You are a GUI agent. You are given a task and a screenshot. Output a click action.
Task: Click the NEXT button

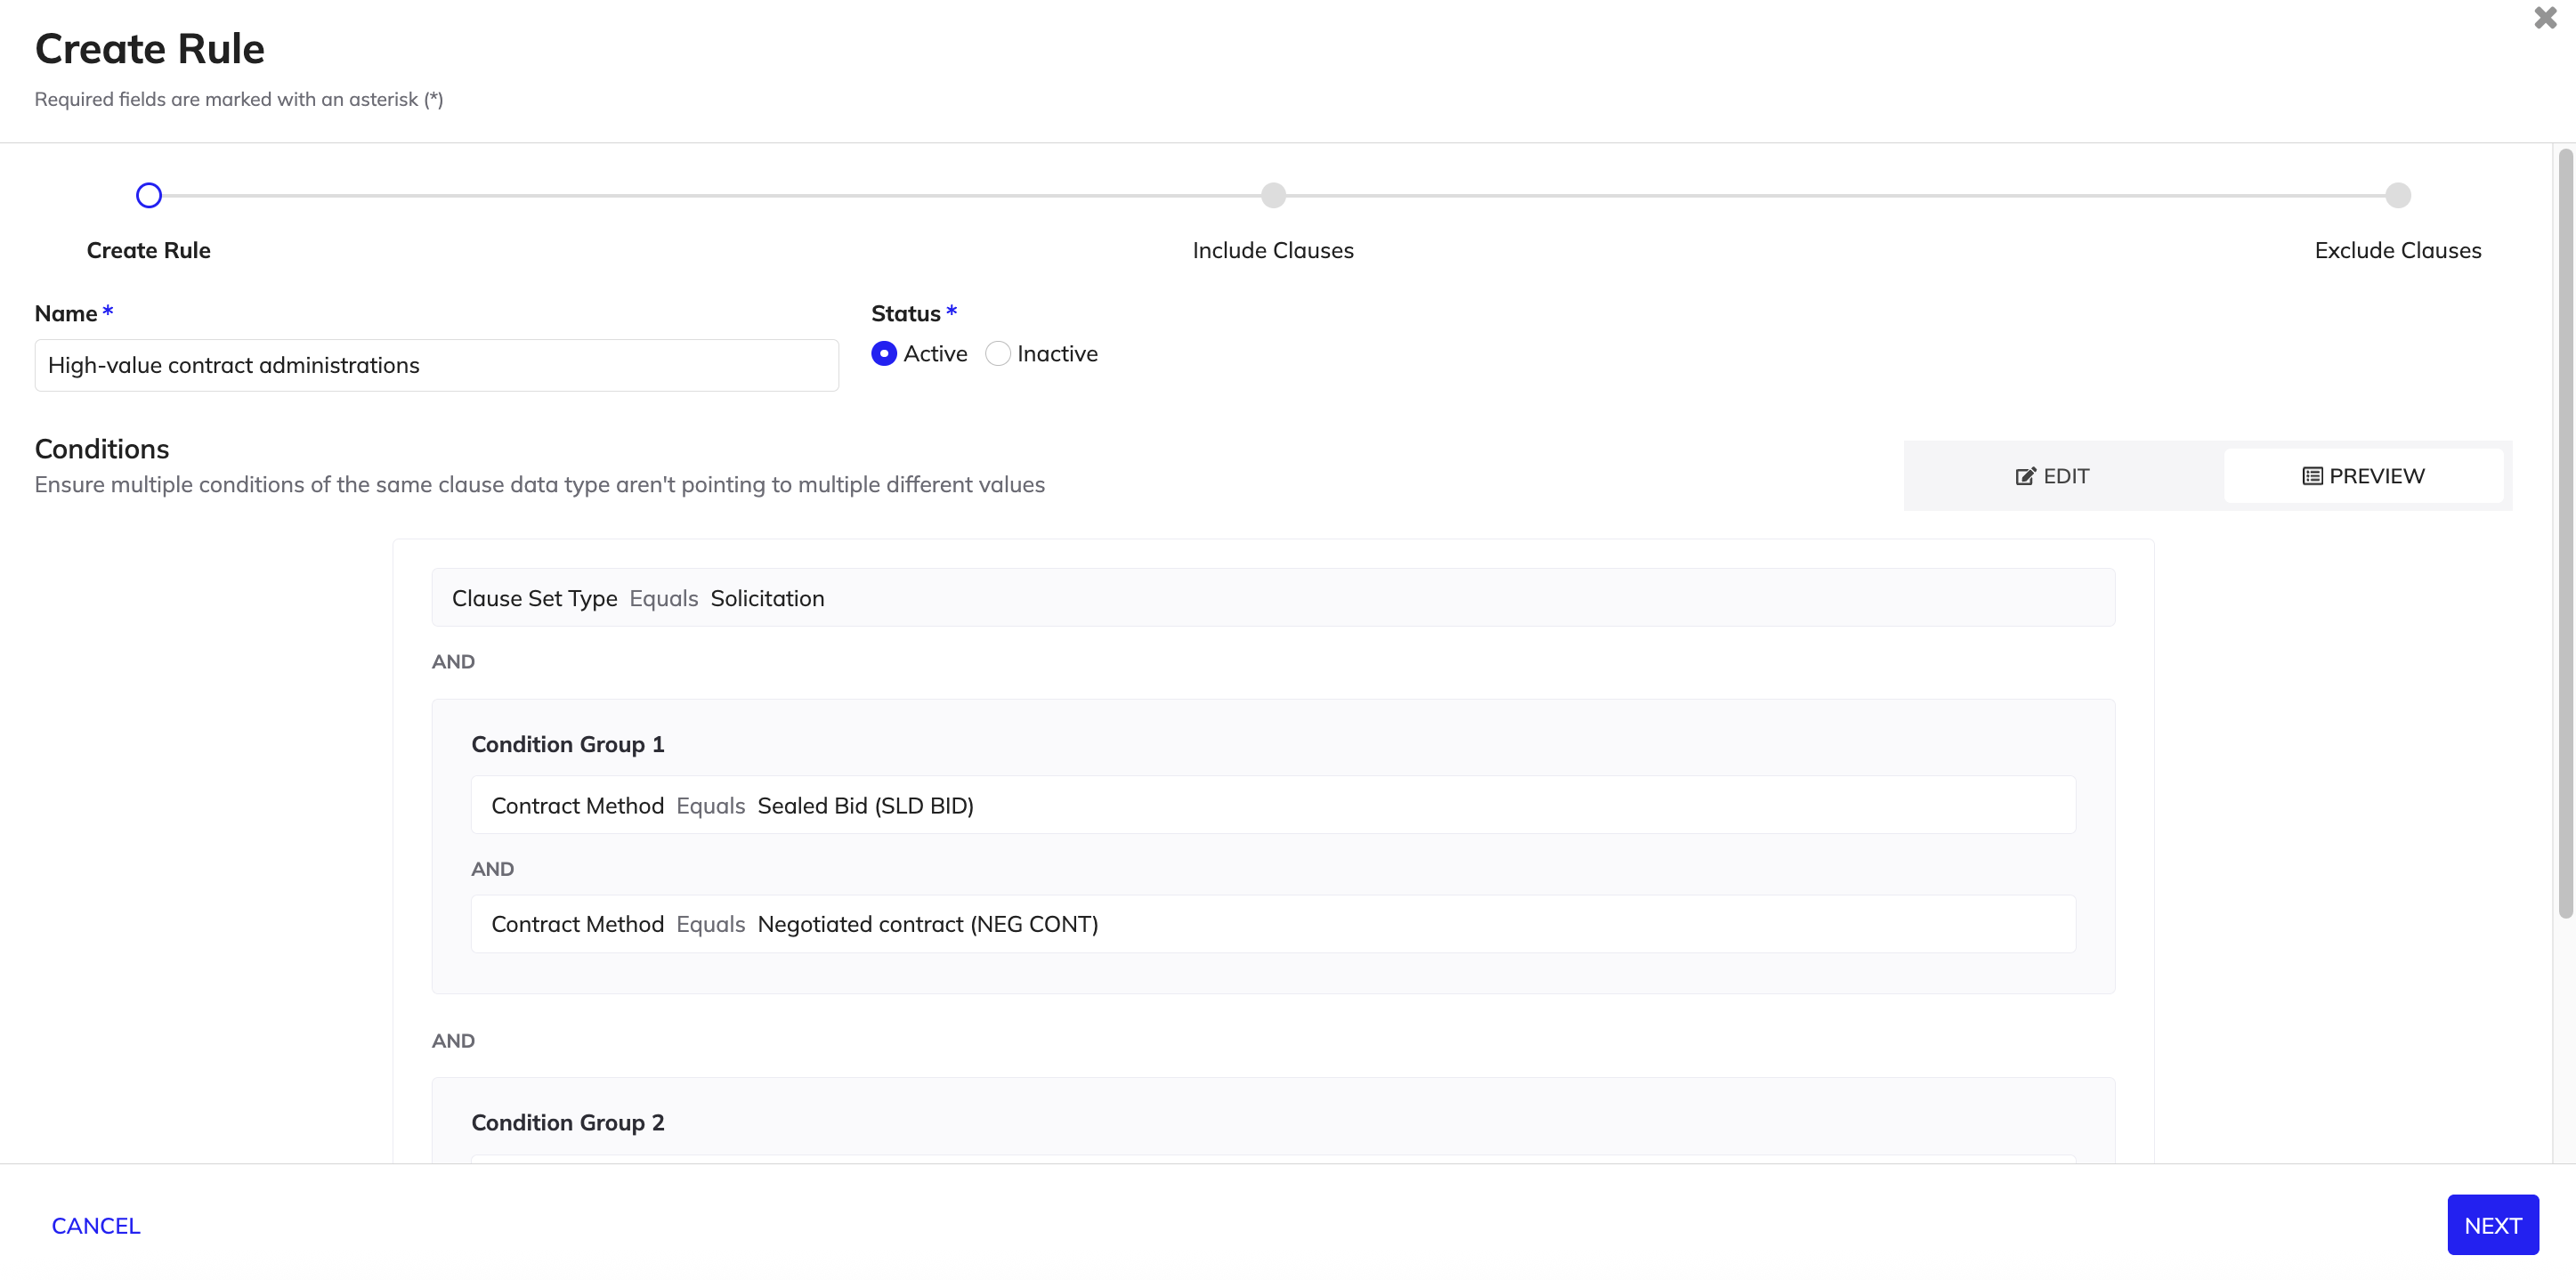point(2493,1225)
